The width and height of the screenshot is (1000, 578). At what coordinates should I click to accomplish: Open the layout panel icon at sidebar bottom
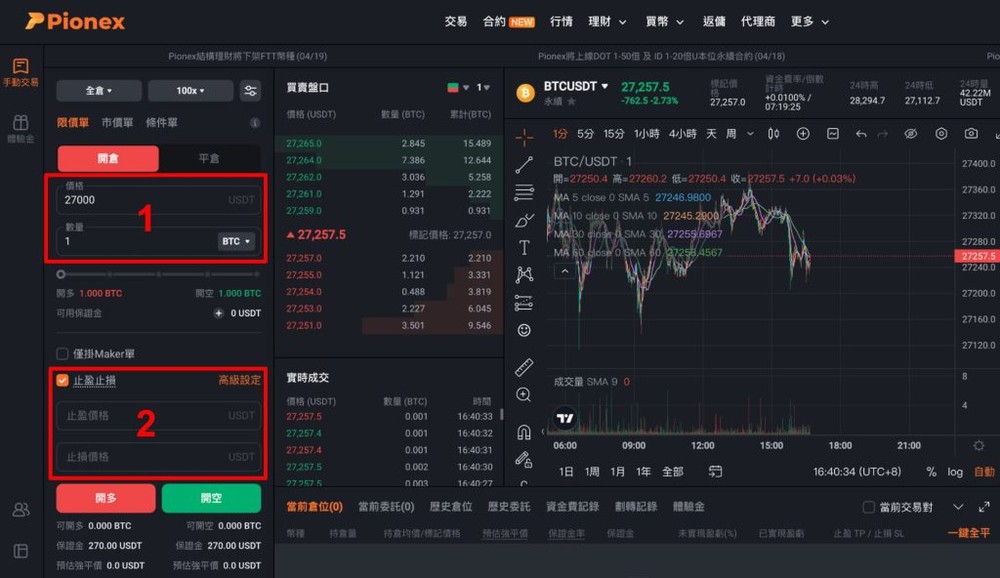[x=20, y=551]
